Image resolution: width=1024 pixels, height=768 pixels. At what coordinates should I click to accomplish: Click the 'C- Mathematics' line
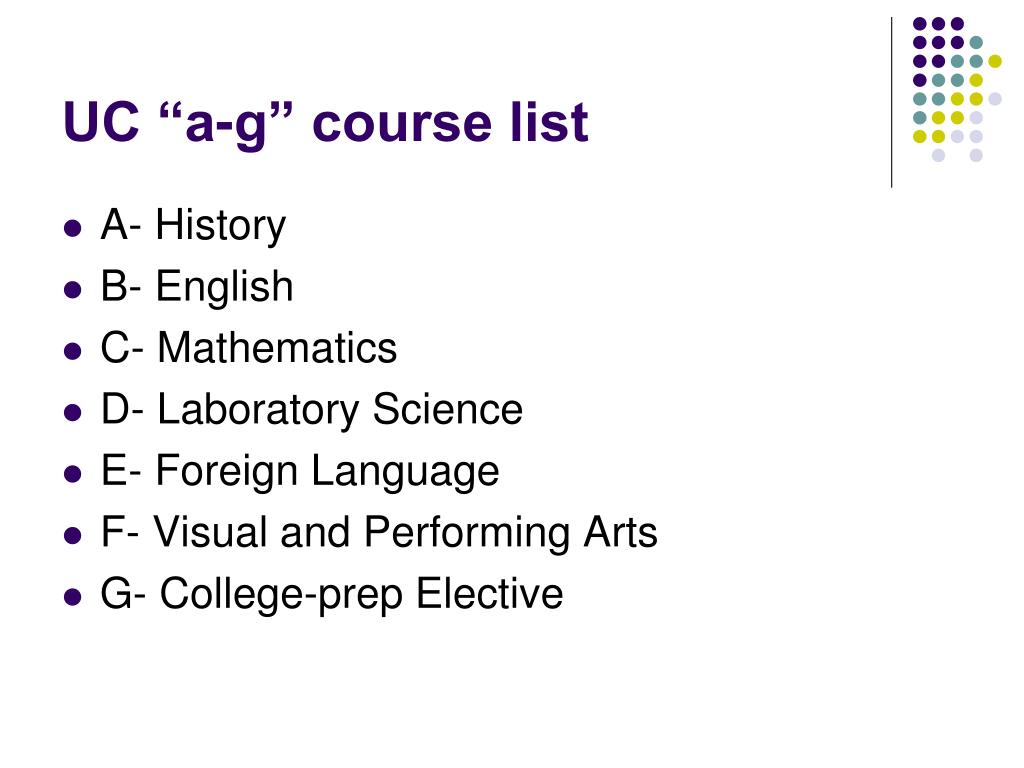(249, 347)
